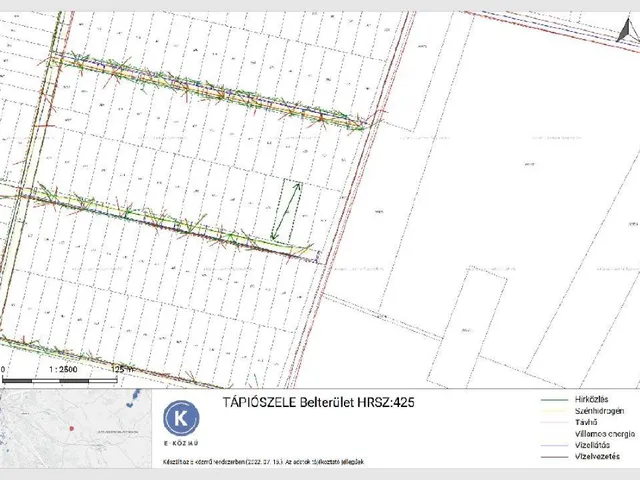Select the Villamos energia legend label
Image resolution: width=640 pixels, height=480 pixels.
tap(606, 433)
